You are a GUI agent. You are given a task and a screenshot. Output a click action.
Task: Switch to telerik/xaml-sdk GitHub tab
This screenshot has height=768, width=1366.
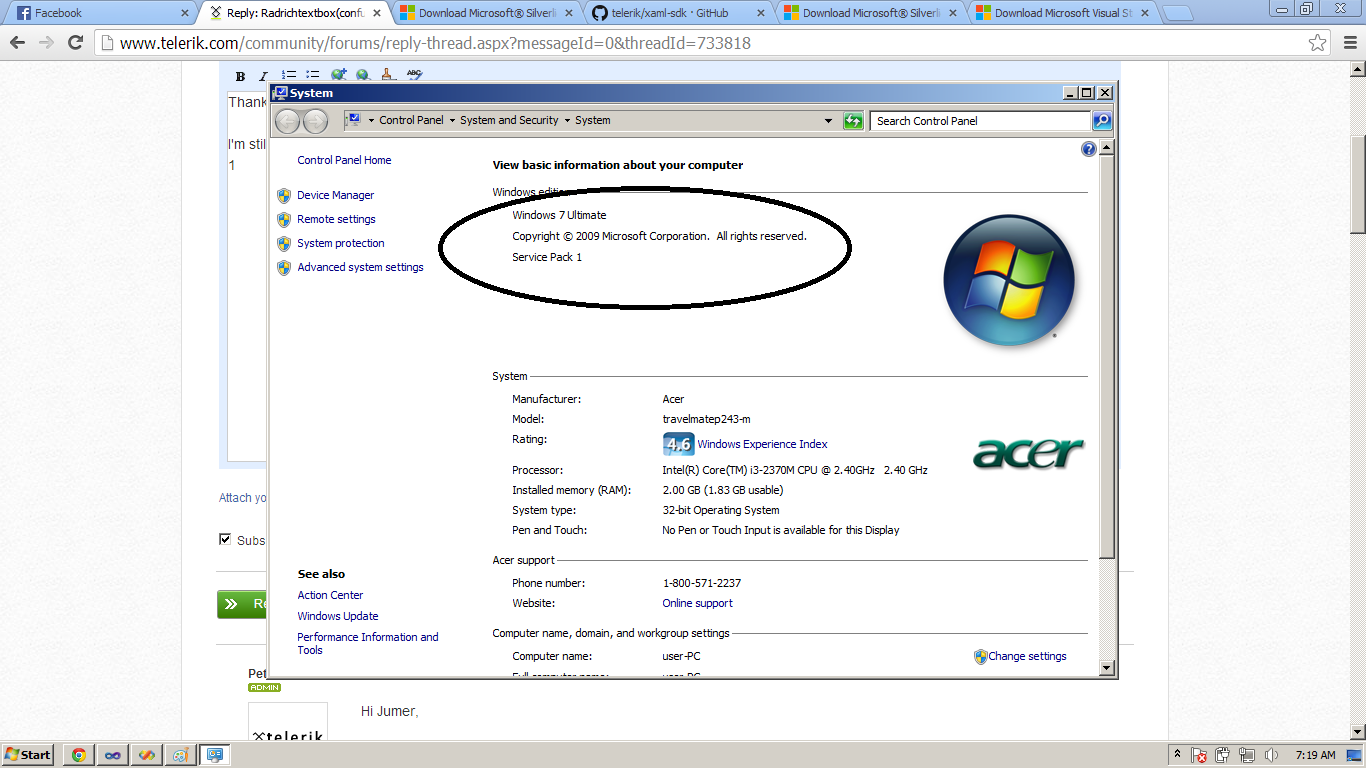679,13
